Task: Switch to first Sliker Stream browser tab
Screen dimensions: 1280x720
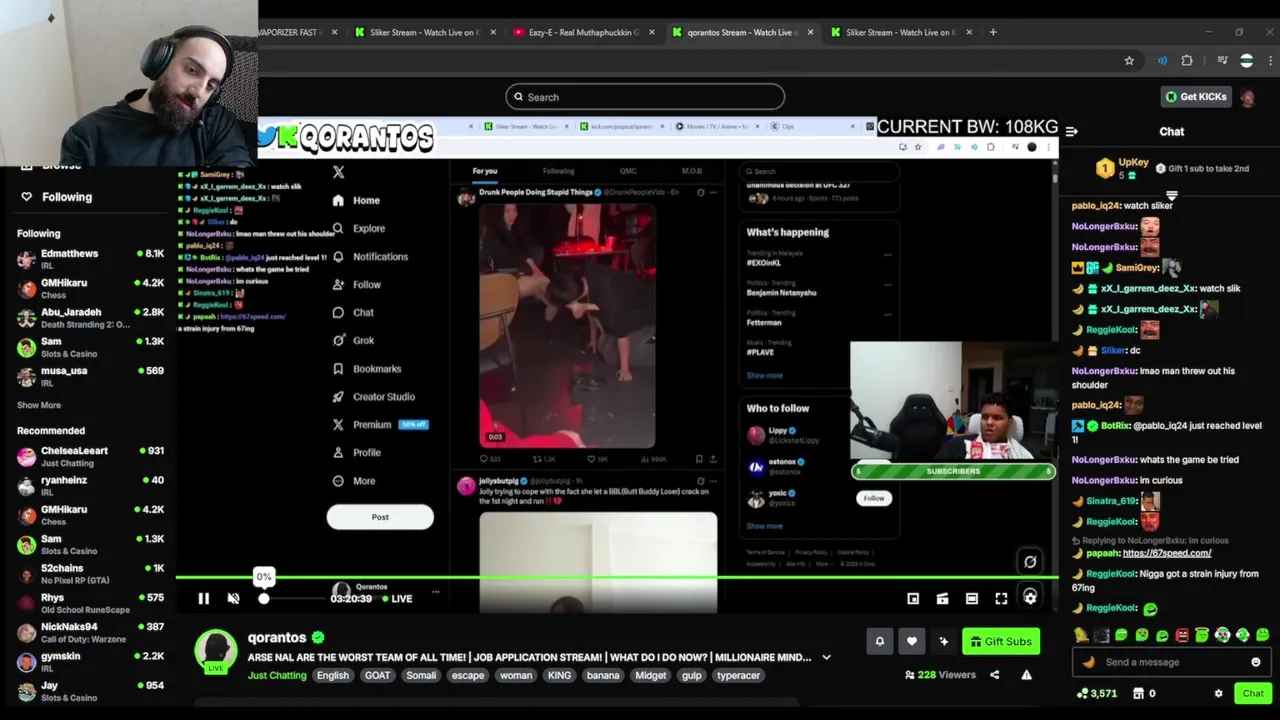Action: click(x=424, y=32)
